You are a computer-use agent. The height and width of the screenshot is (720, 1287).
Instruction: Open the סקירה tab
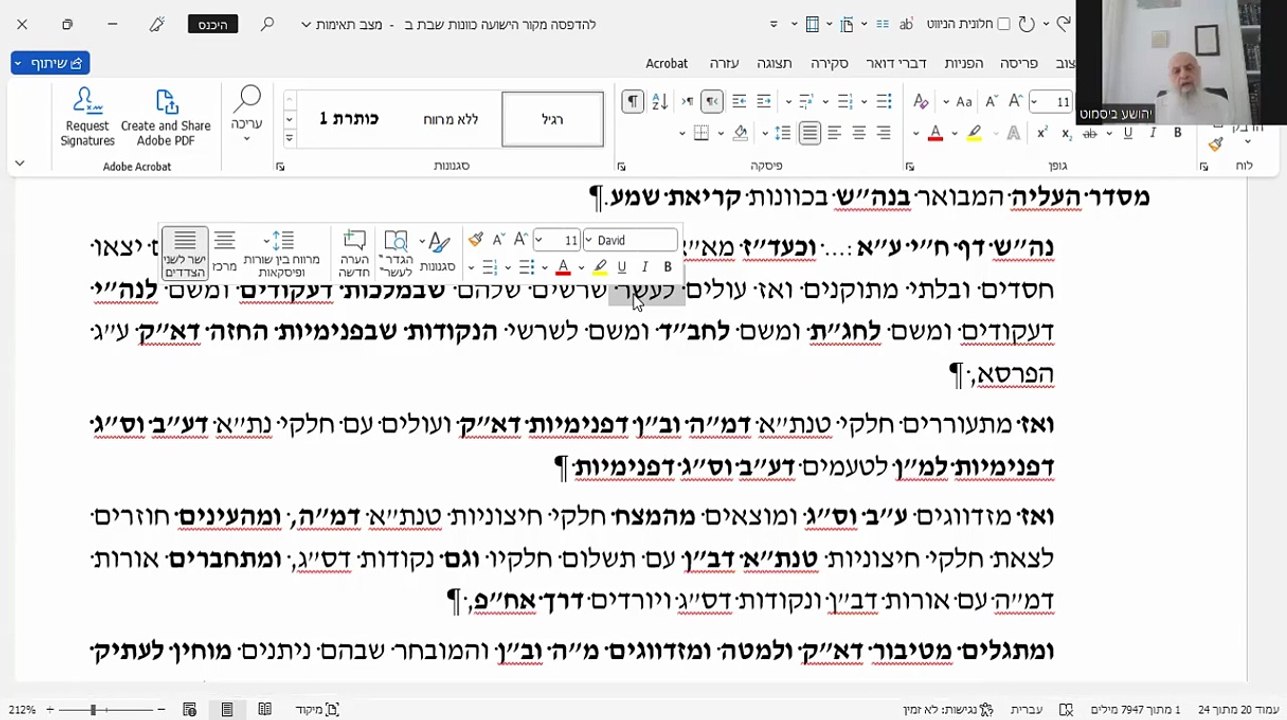coord(829,63)
